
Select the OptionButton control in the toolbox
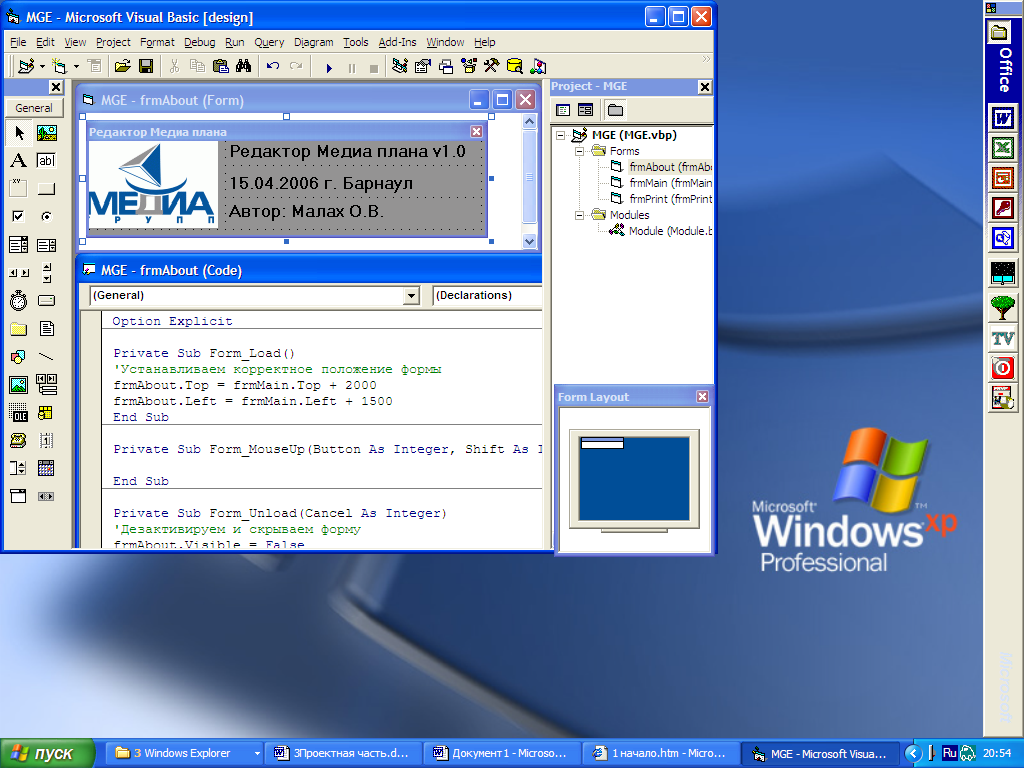point(46,216)
